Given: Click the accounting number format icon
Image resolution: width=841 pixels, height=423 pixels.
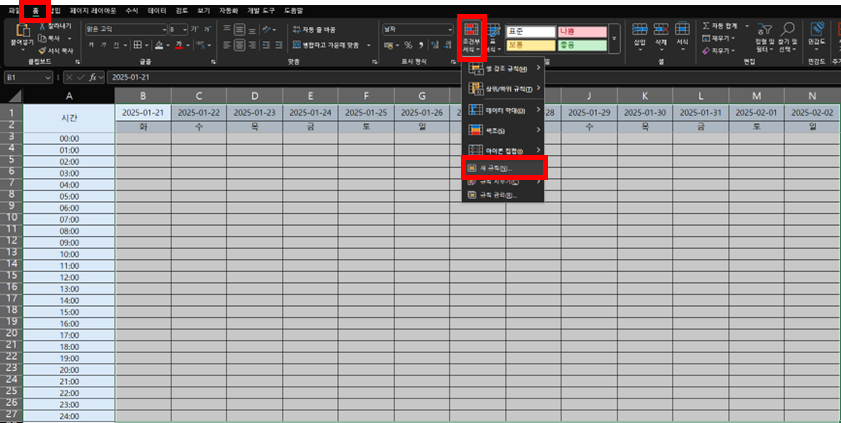Looking at the screenshot, I should (x=389, y=45).
